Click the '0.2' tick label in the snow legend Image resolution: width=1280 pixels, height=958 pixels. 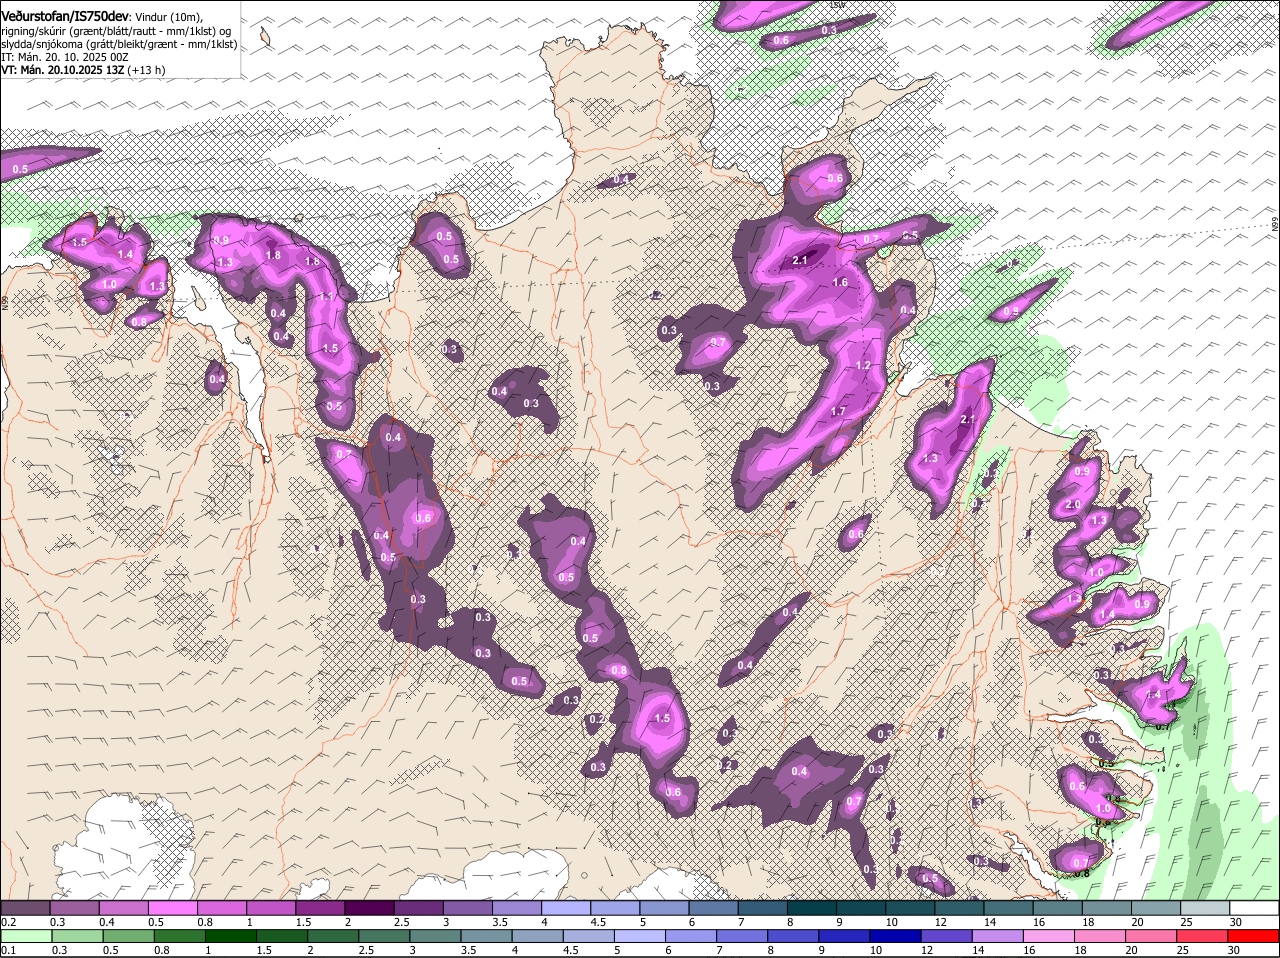point(8,921)
